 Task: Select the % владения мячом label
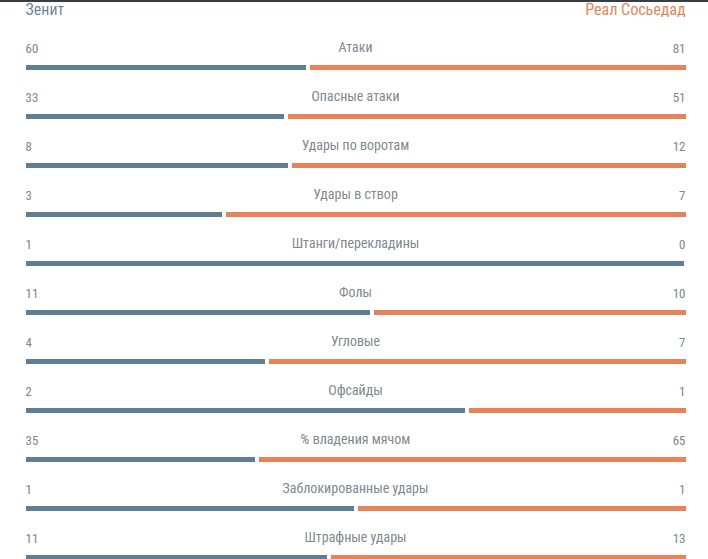355,440
